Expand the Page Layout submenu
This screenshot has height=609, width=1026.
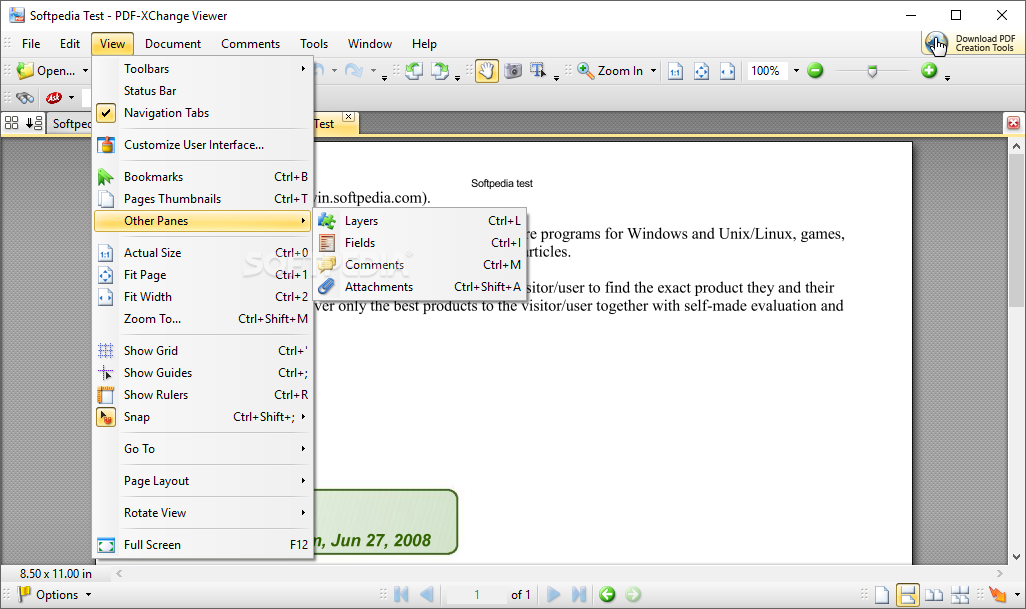pyautogui.click(x=203, y=481)
